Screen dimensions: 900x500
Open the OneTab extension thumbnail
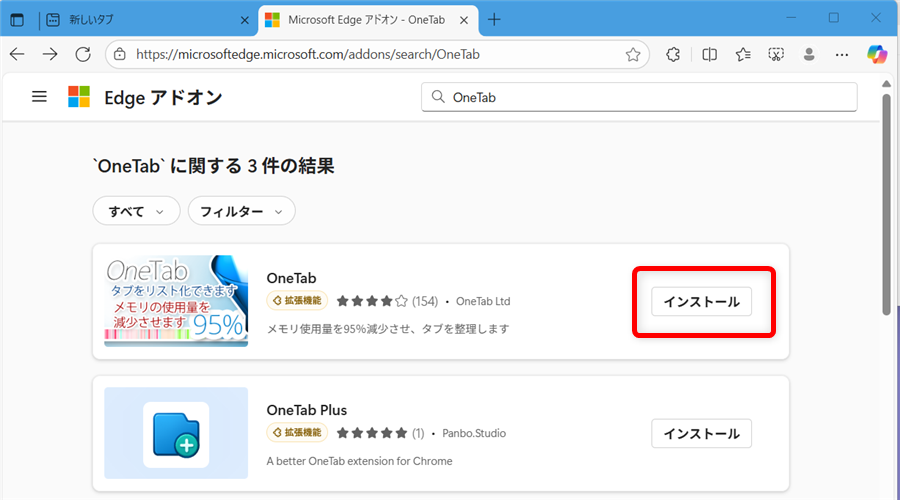(176, 301)
